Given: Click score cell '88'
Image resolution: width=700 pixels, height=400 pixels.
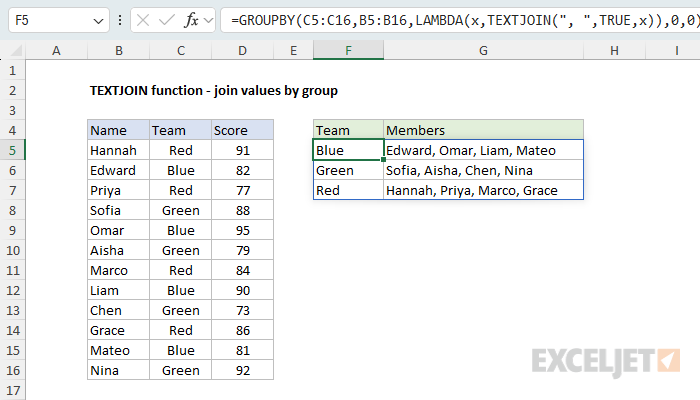Looking at the screenshot, I should (242, 210).
